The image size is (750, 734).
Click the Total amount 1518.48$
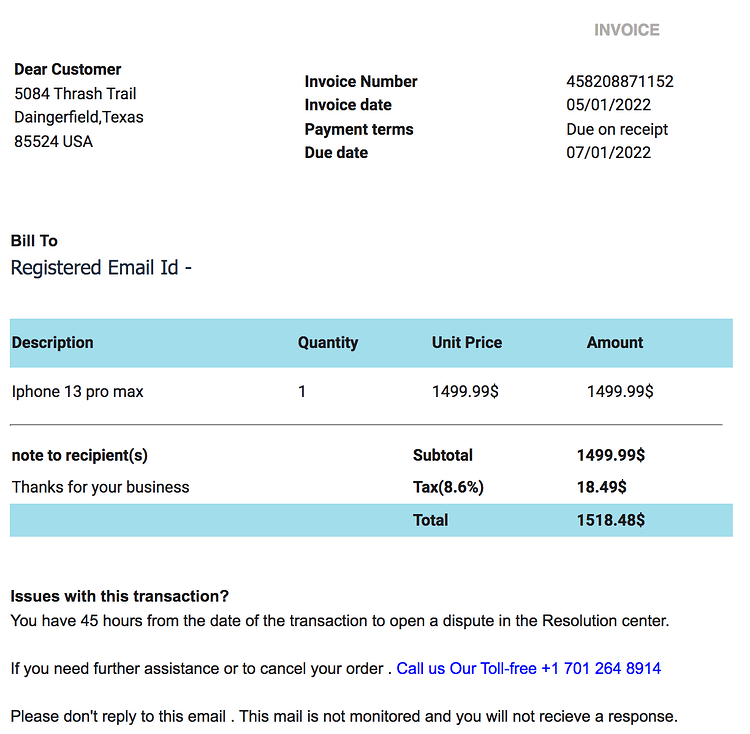pyautogui.click(x=611, y=520)
